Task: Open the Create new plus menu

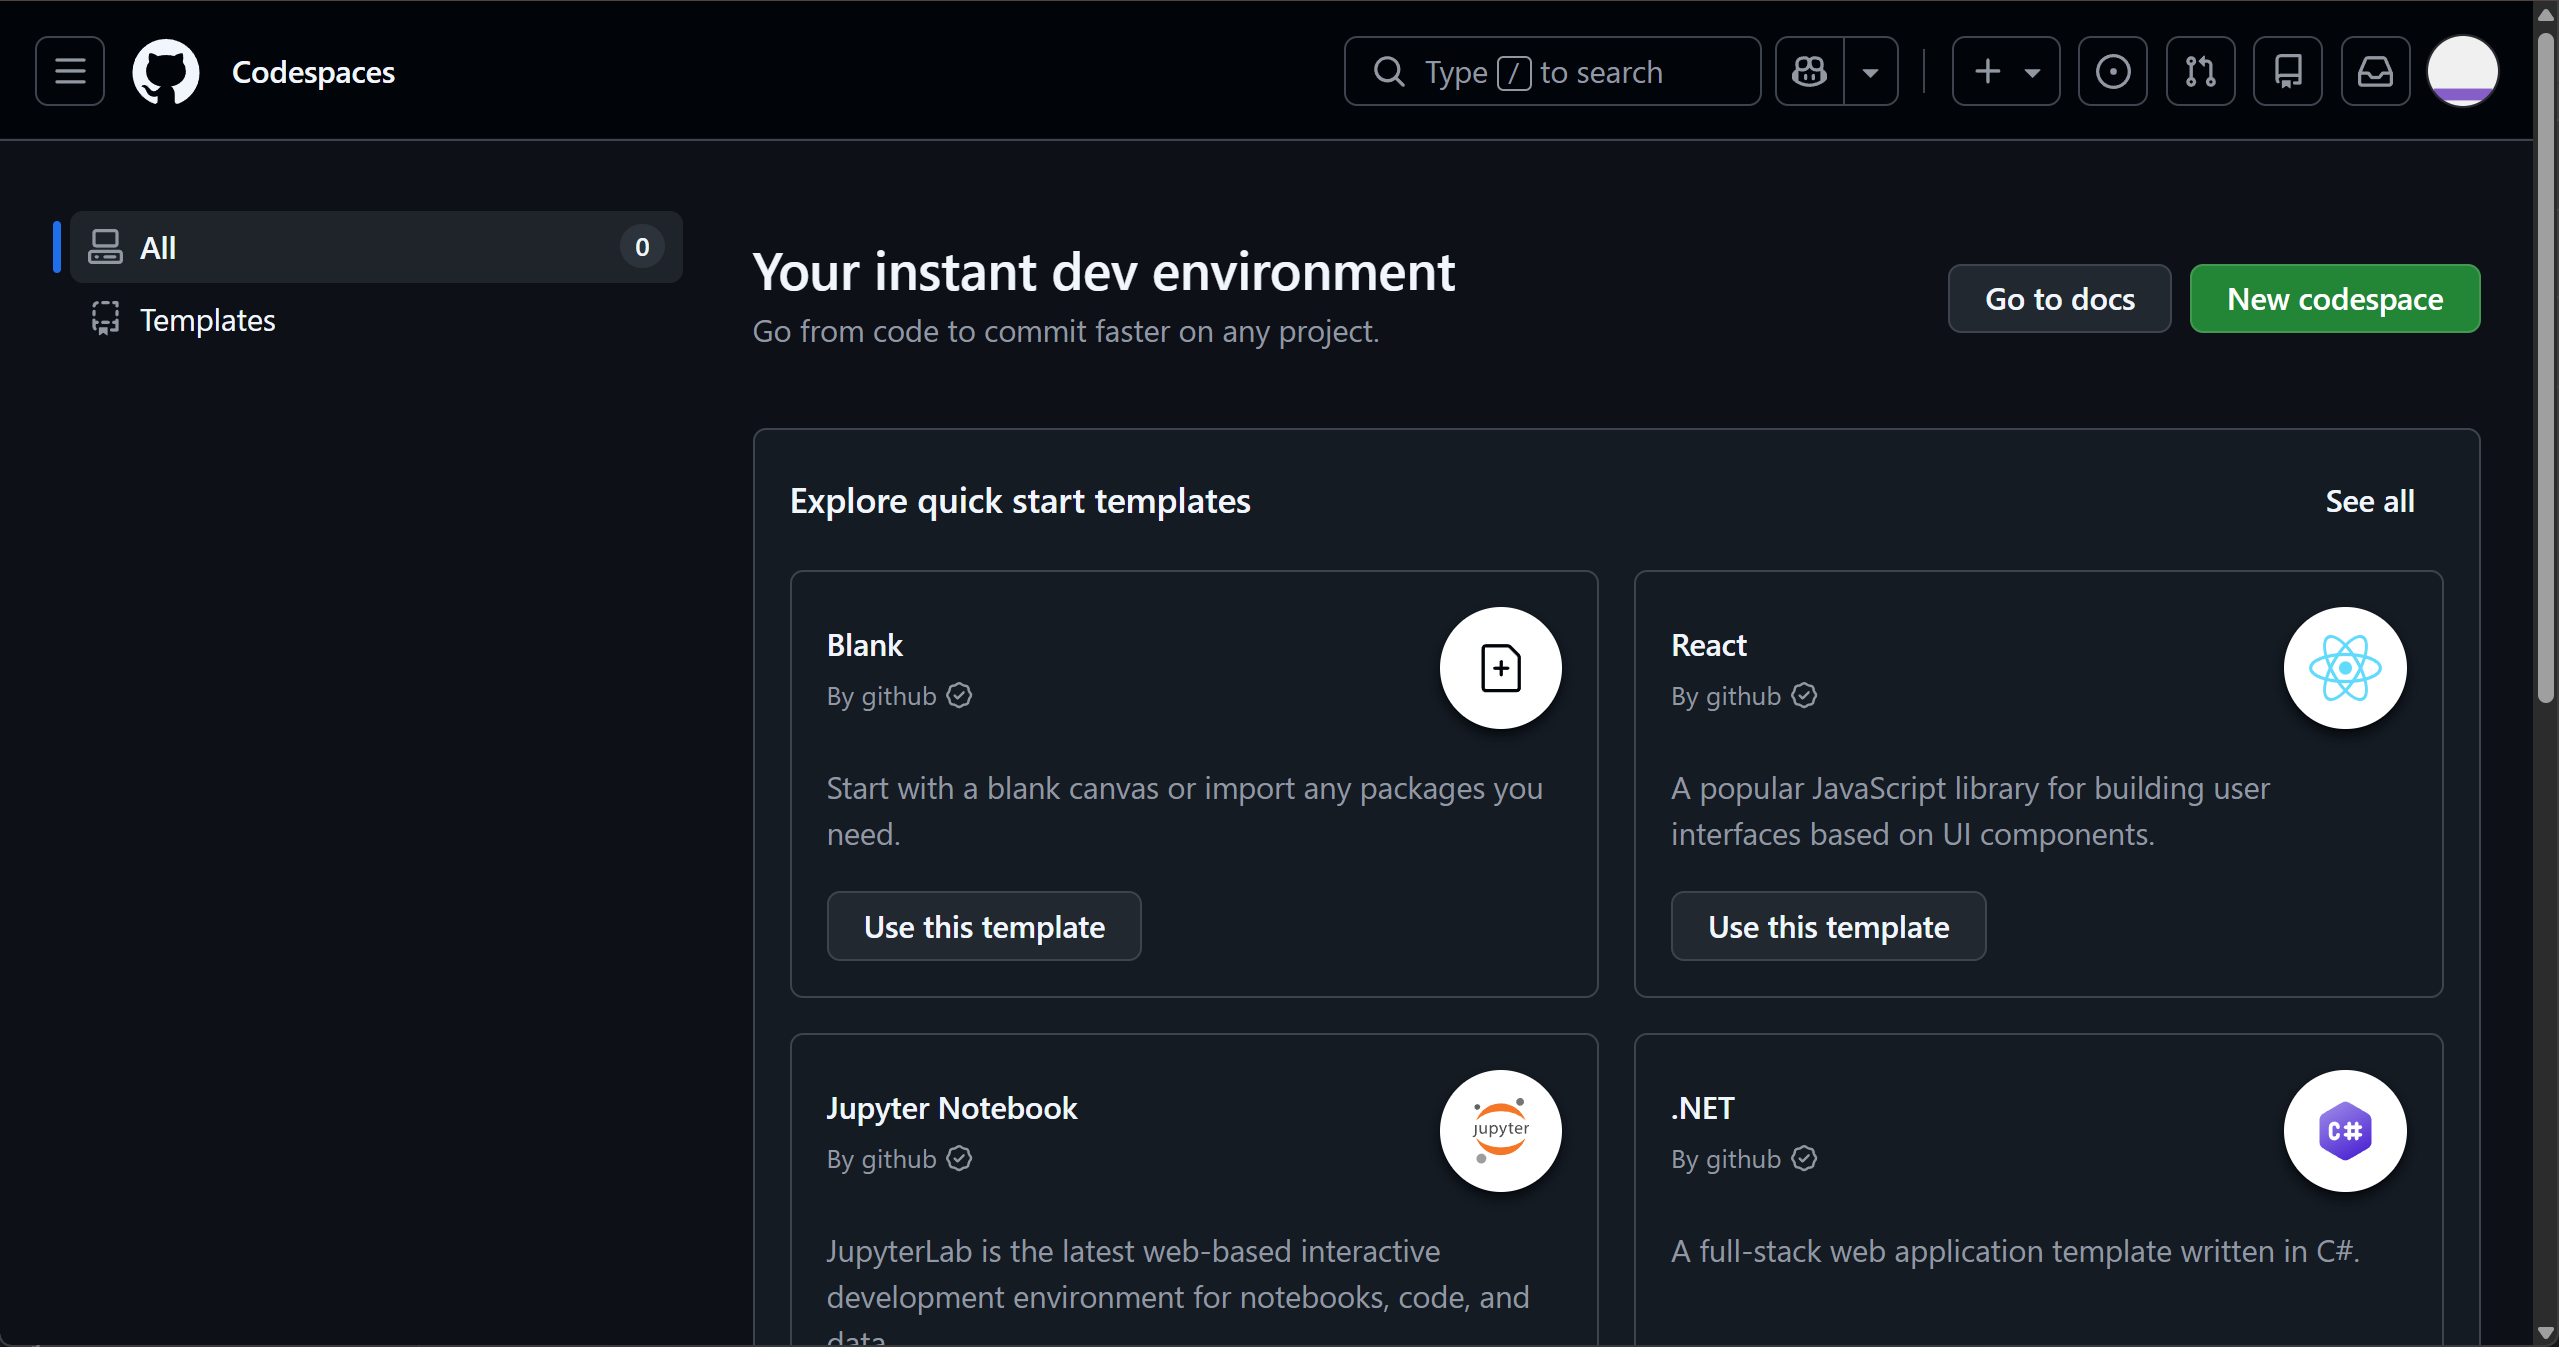Action: [2006, 71]
